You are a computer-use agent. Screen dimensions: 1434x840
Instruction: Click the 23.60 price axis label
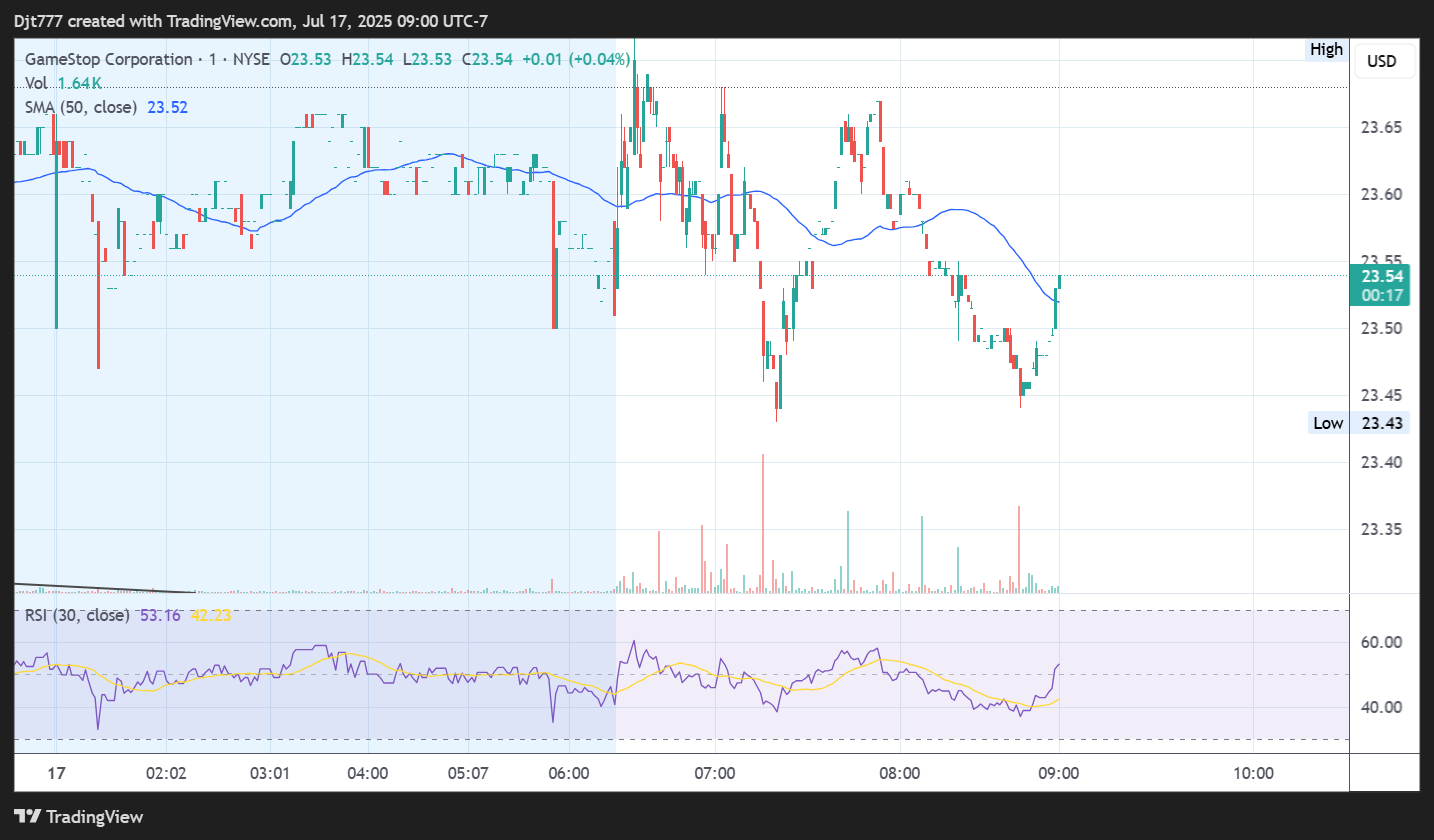click(1382, 194)
